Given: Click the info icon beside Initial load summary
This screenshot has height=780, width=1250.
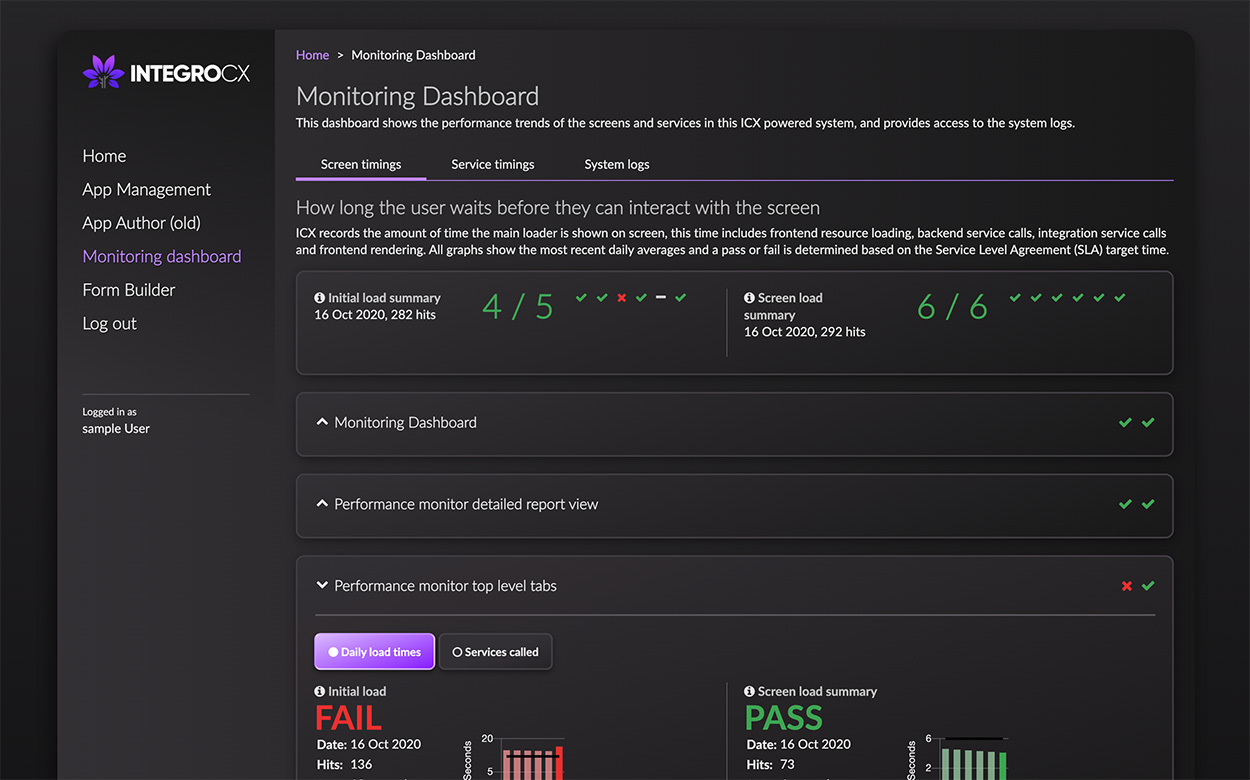Looking at the screenshot, I should point(320,298).
